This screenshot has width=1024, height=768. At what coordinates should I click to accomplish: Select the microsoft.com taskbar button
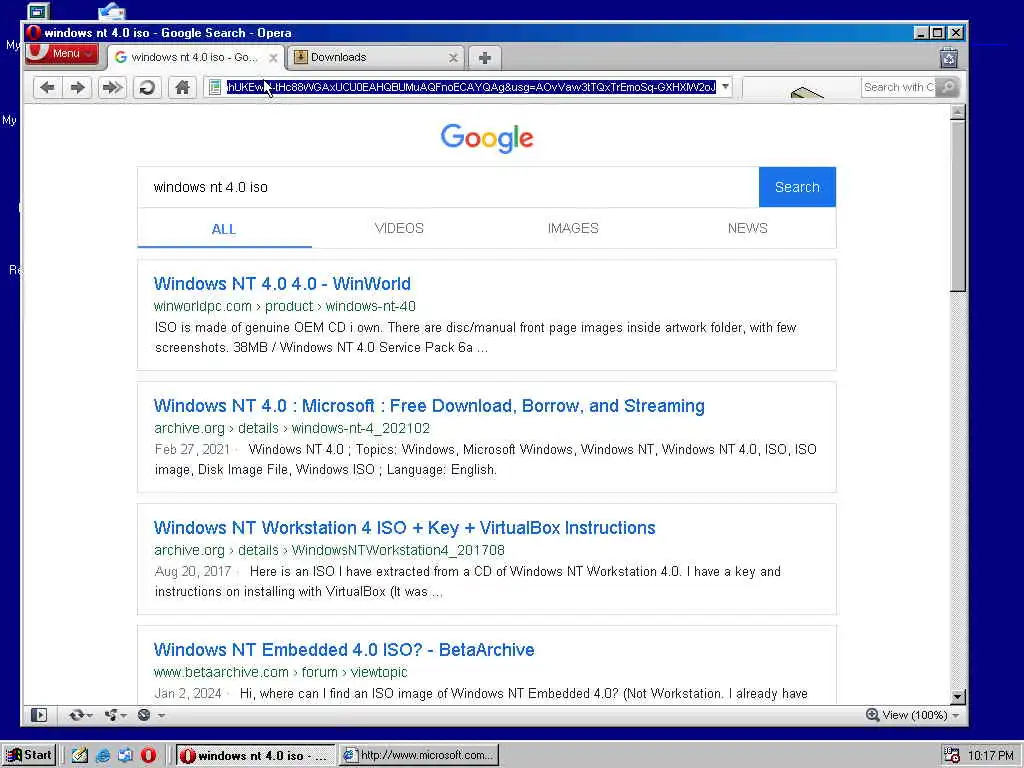pos(419,756)
